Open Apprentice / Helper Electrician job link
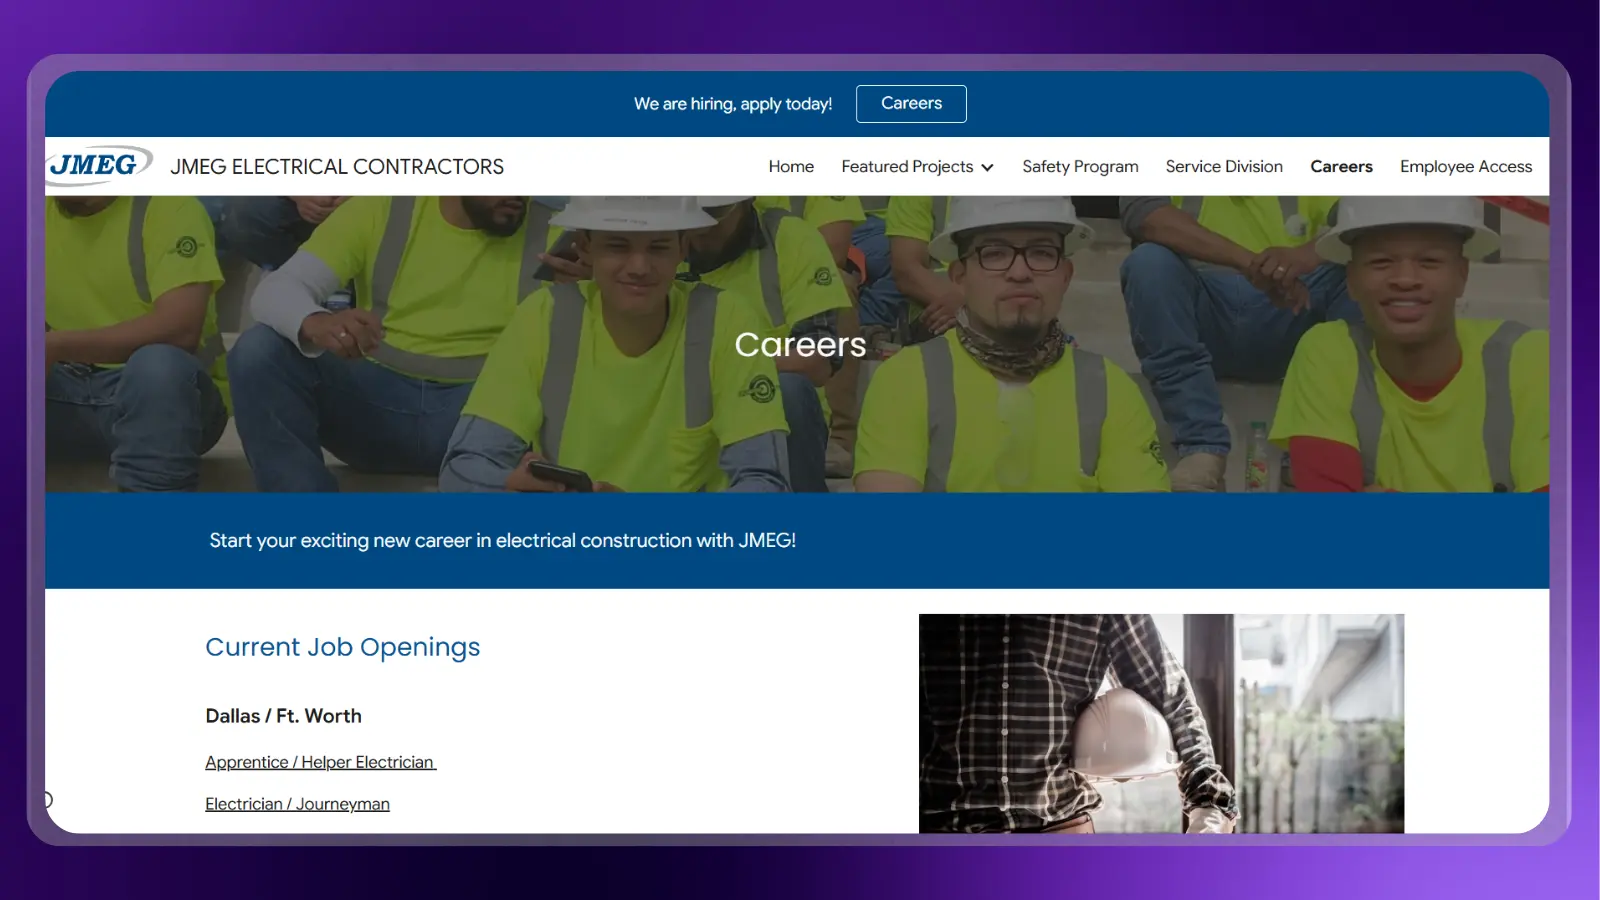 [x=321, y=762]
